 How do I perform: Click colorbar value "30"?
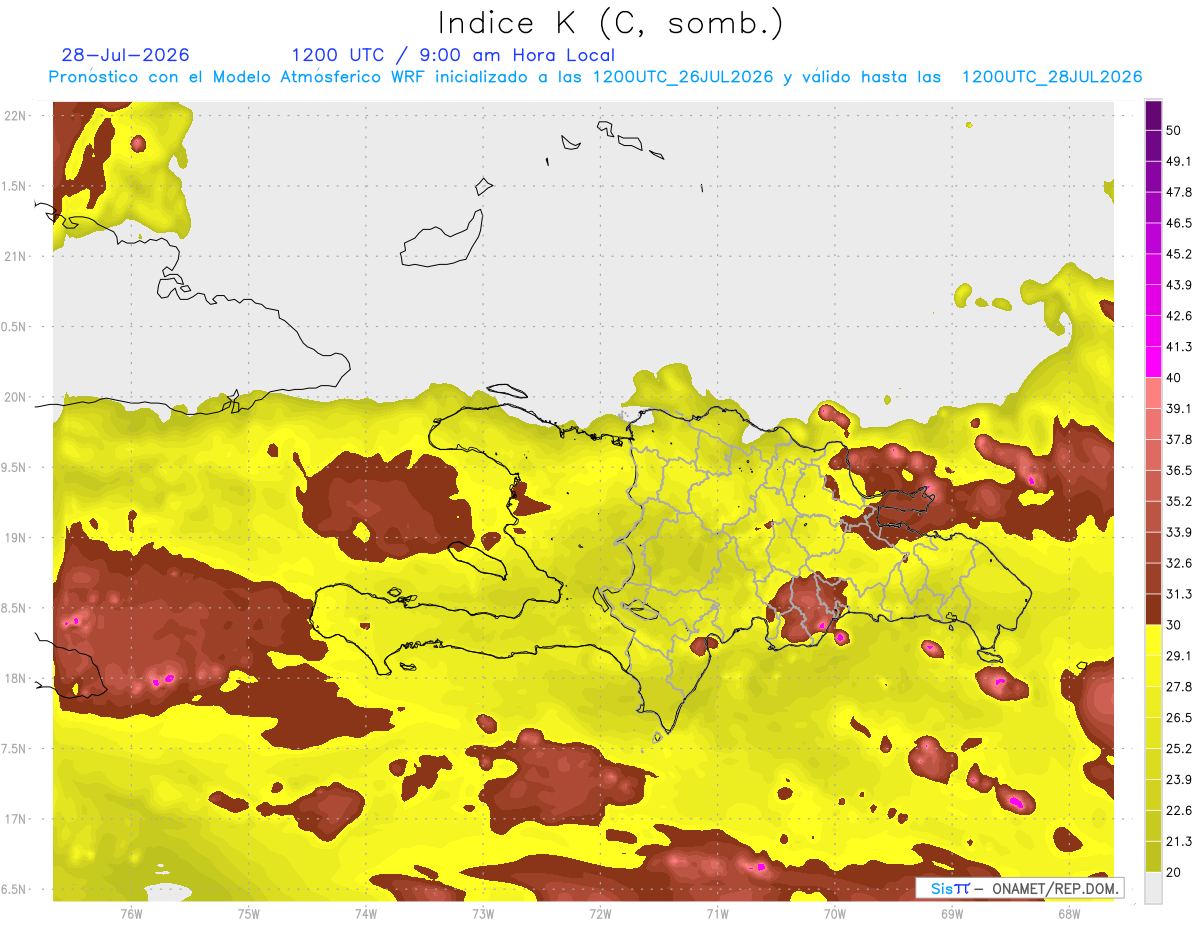point(1175,625)
